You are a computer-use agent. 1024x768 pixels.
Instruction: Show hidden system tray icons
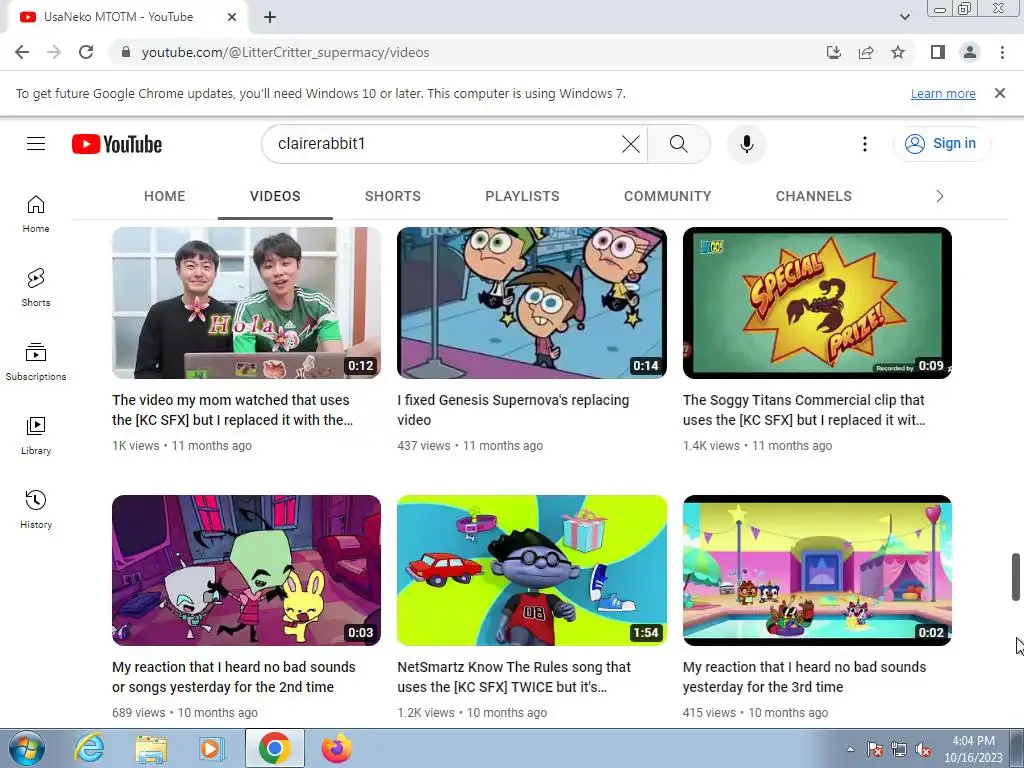tap(850, 749)
